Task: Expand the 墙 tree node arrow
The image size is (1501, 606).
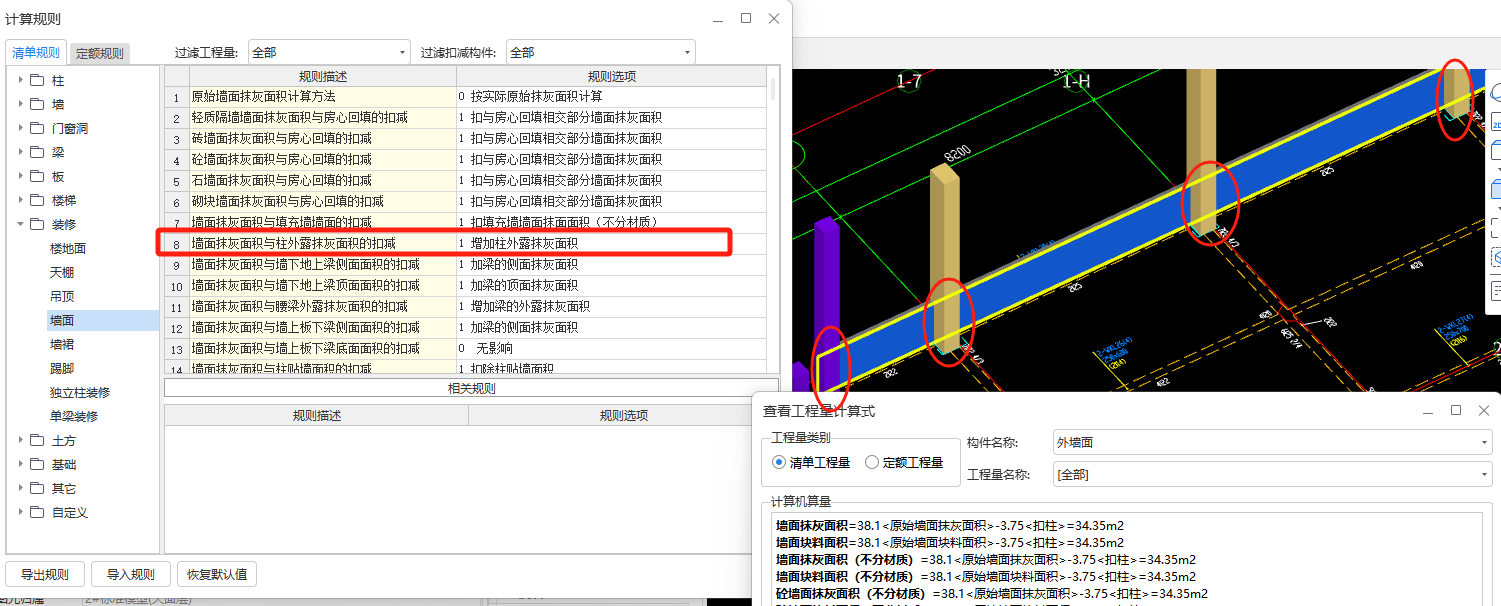Action: coord(20,104)
